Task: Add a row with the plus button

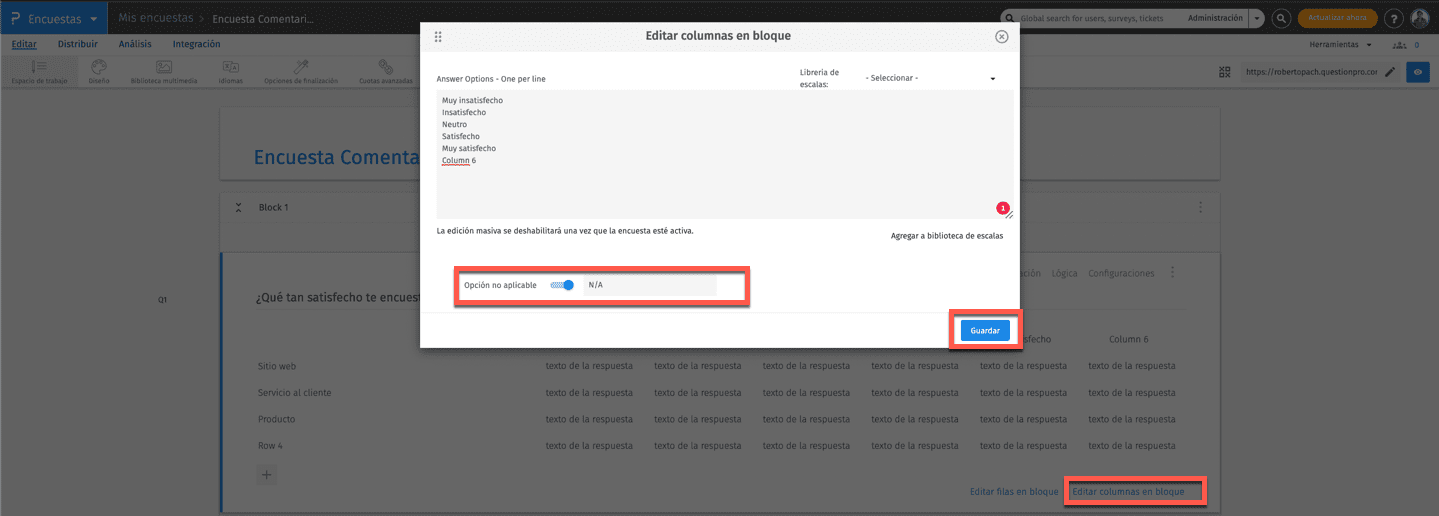Action: click(267, 475)
